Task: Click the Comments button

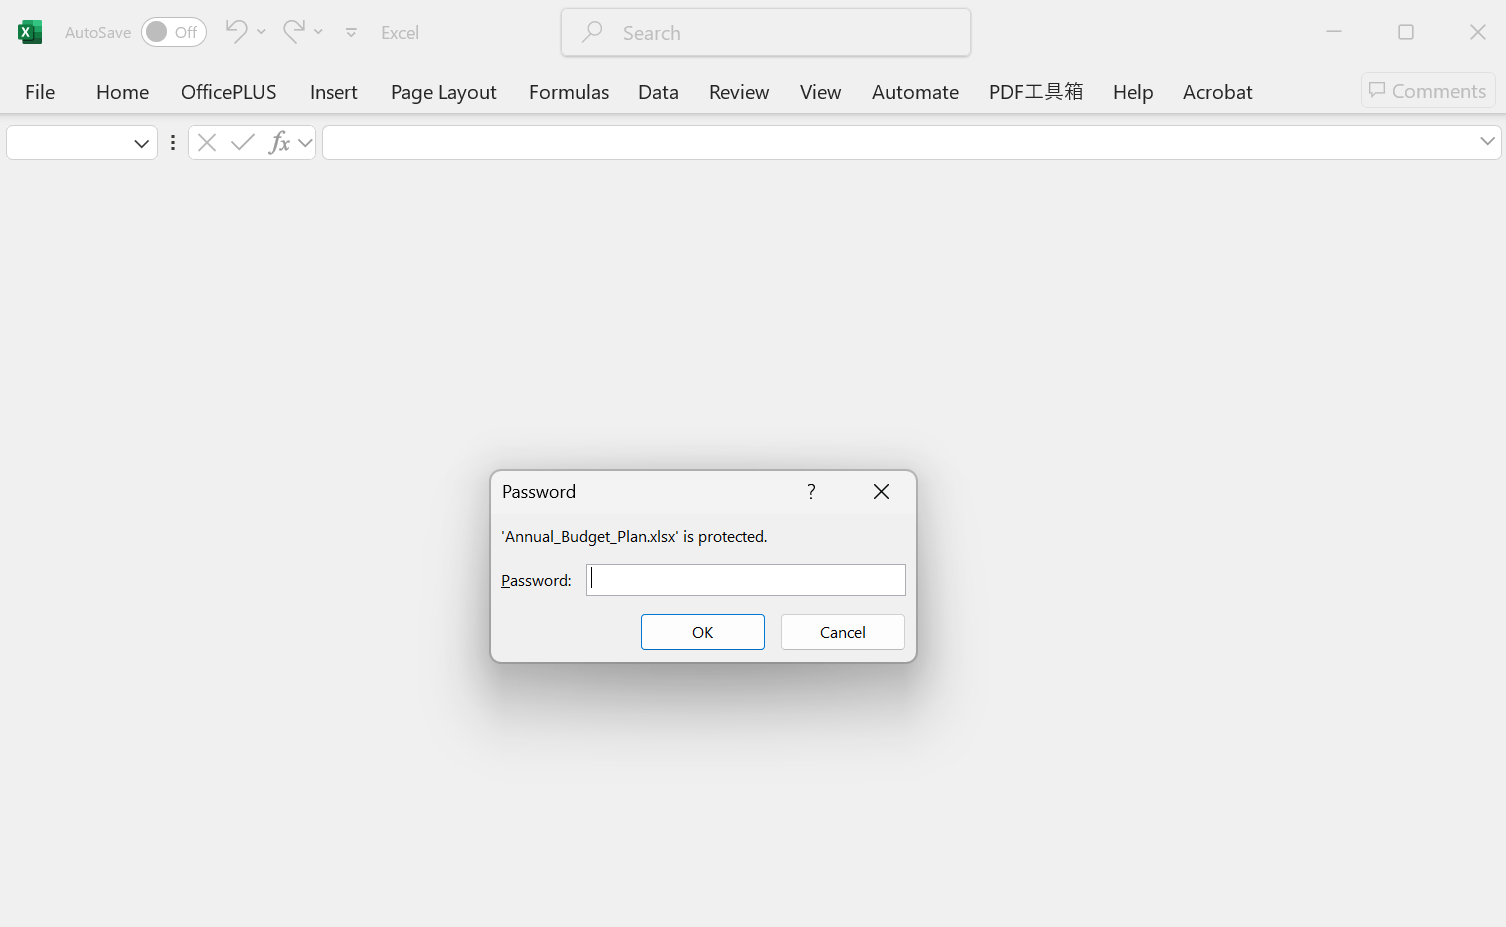Action: click(x=1427, y=91)
